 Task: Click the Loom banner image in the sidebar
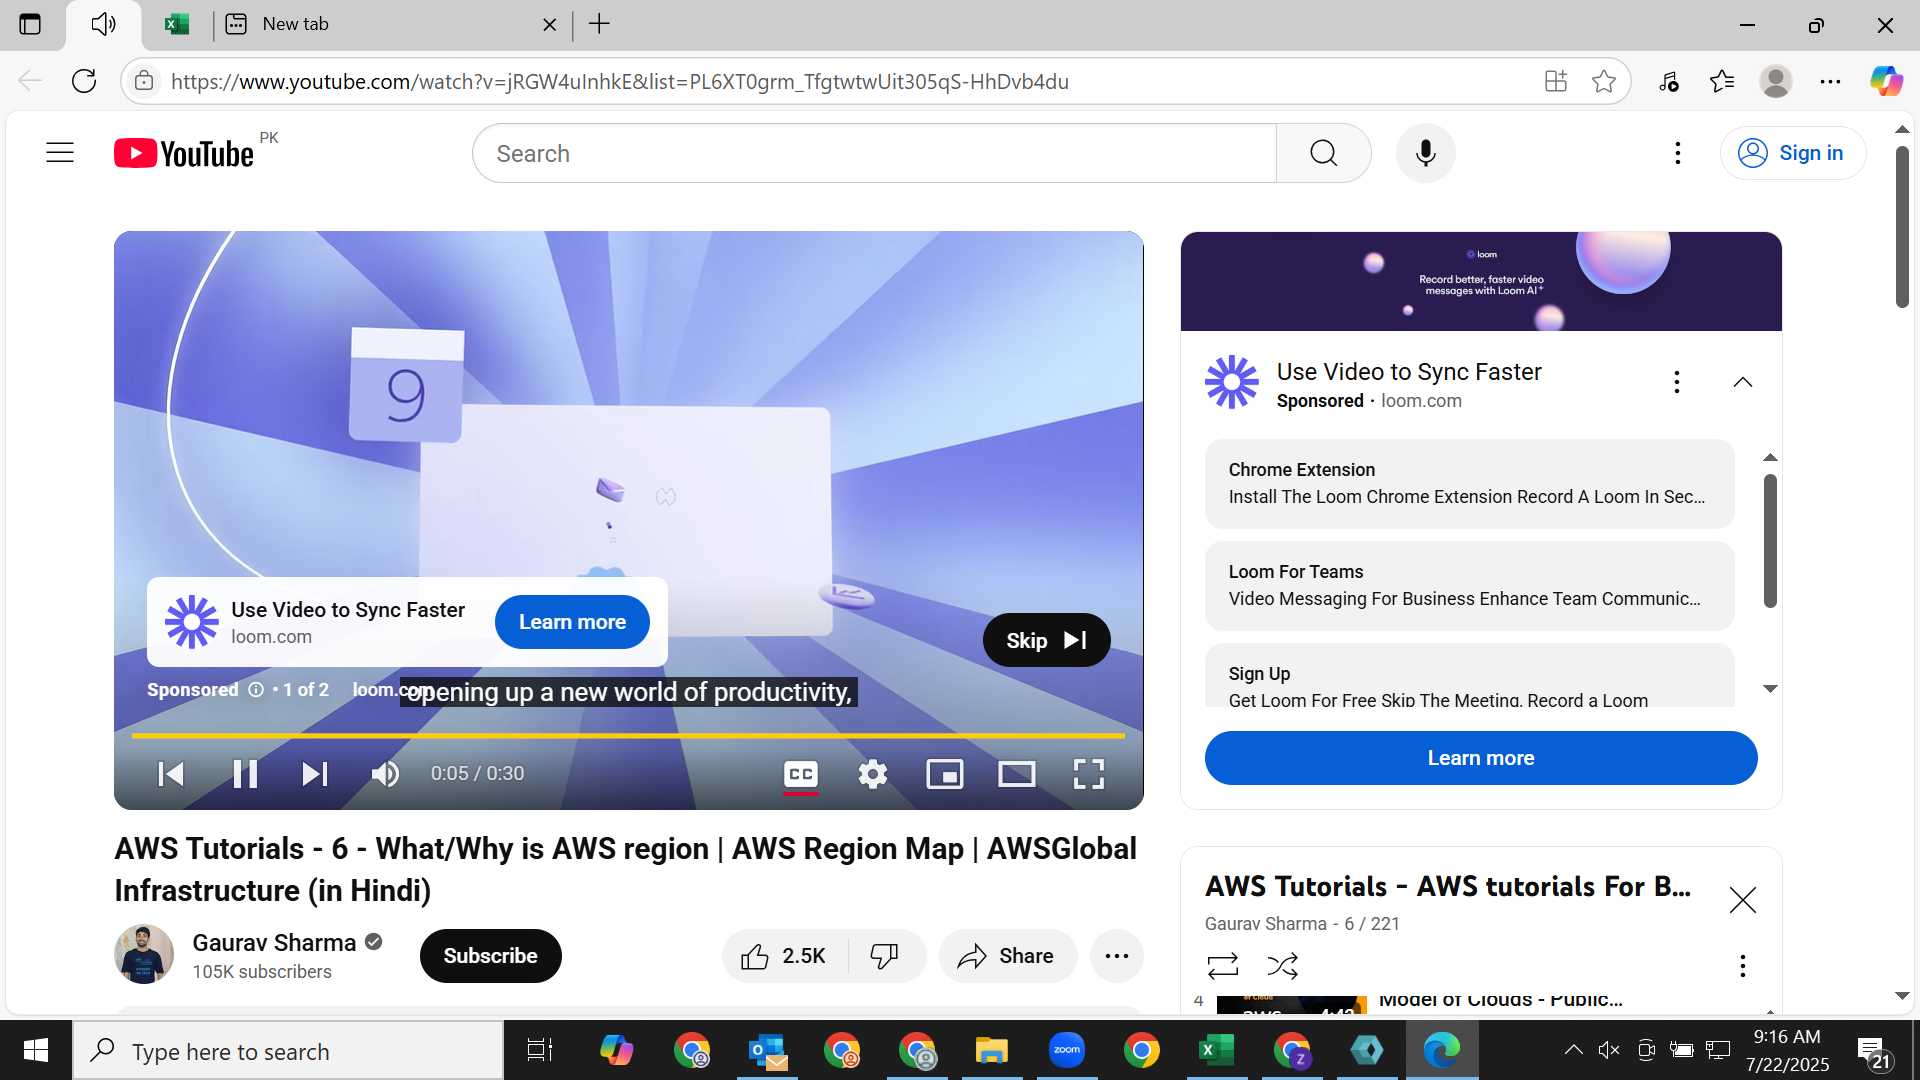[x=1481, y=281]
